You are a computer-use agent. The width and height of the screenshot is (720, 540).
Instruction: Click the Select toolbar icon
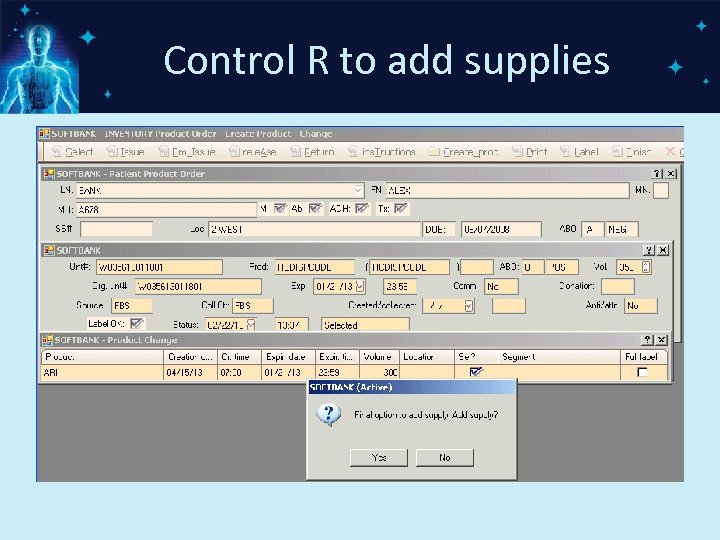click(x=56, y=152)
